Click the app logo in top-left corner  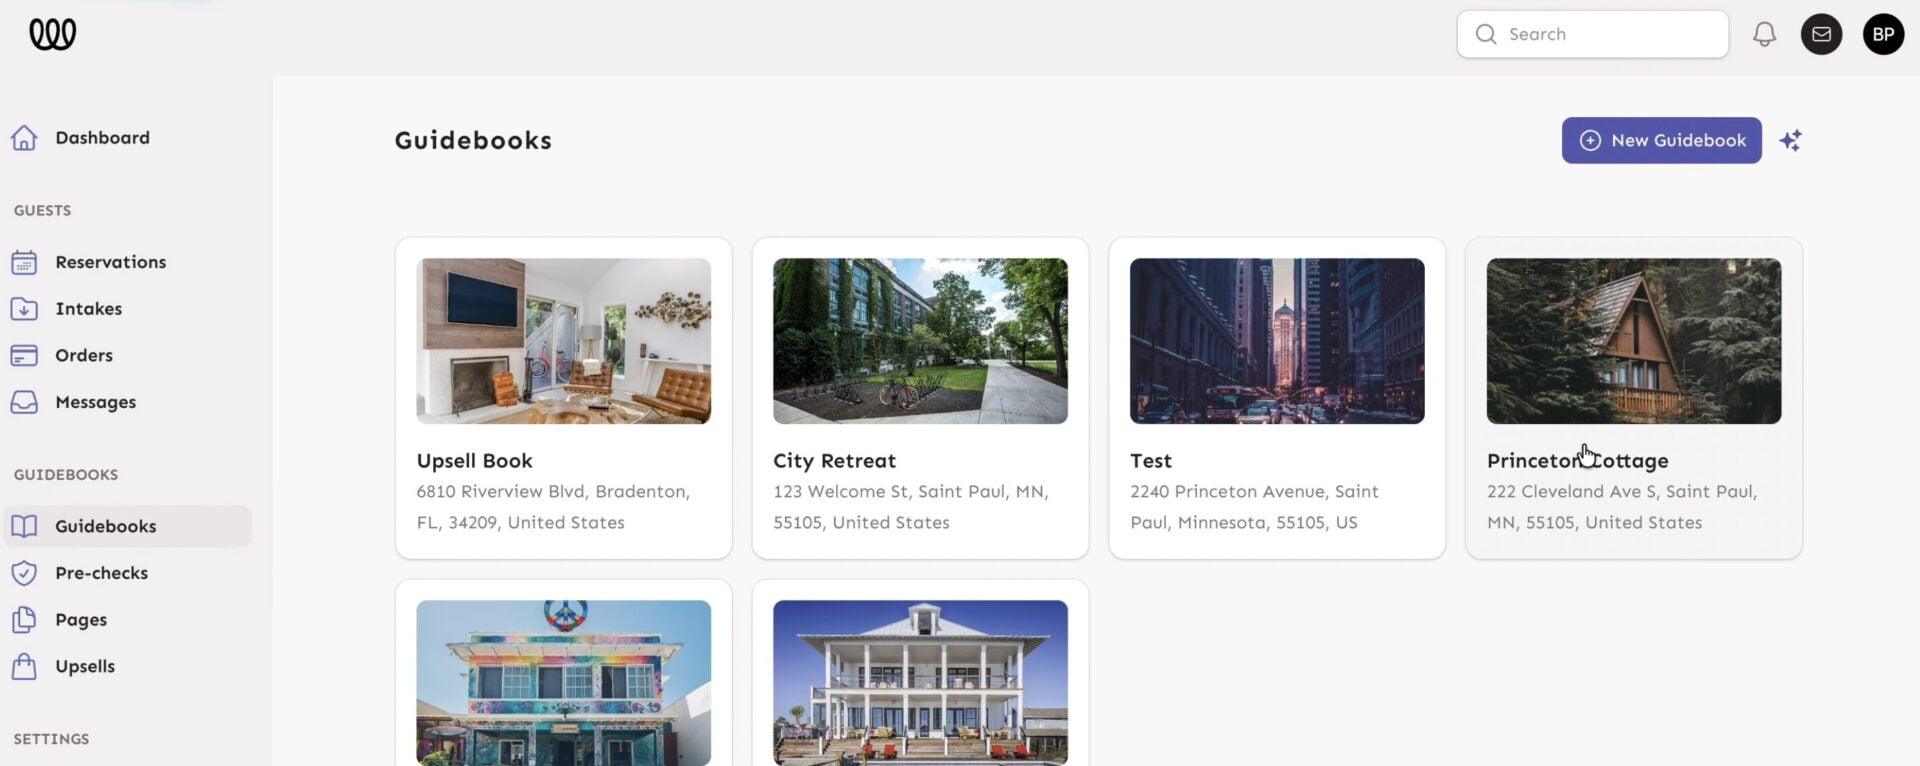coord(52,34)
